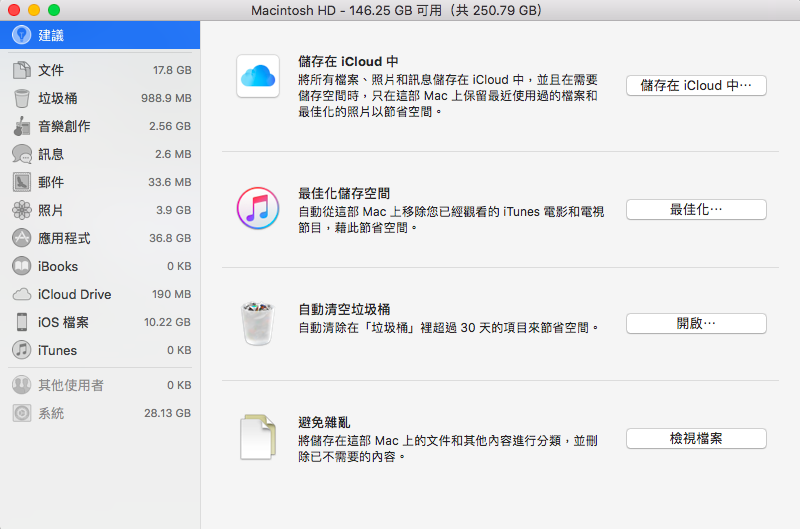Click the 最佳化儲存空間 heading

344,193
